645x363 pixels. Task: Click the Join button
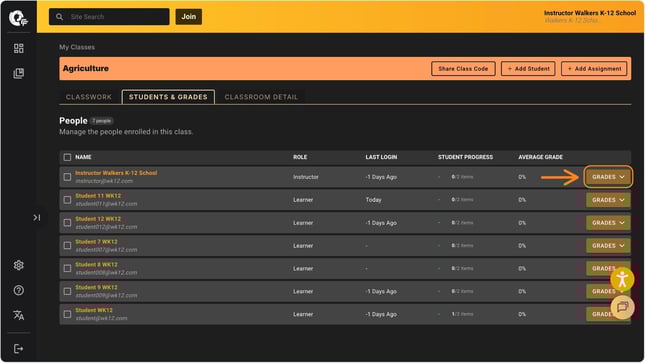pyautogui.click(x=189, y=17)
